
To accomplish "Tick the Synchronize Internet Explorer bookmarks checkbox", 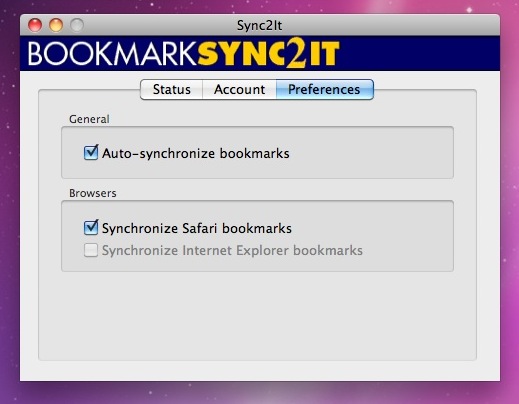I will coord(91,250).
